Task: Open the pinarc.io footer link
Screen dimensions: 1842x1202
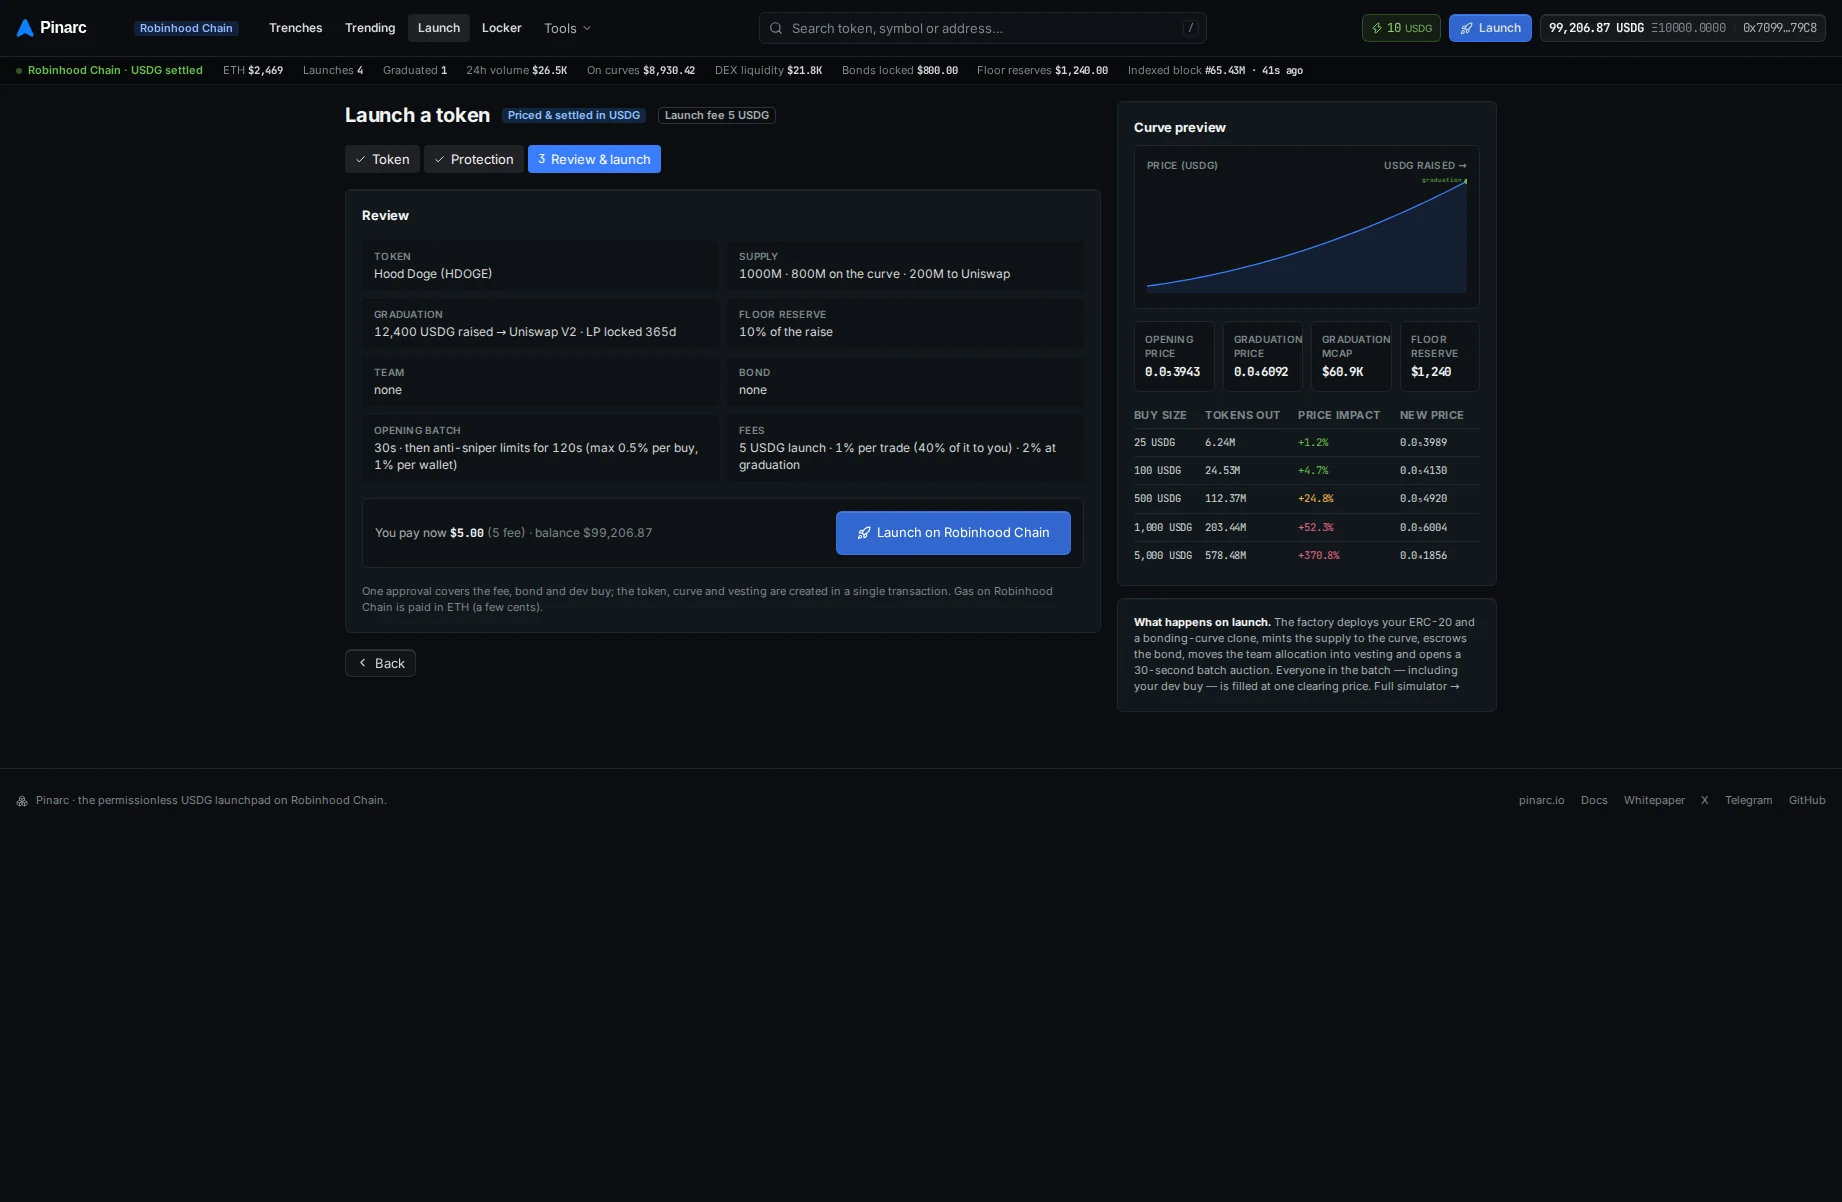Action: point(1541,800)
